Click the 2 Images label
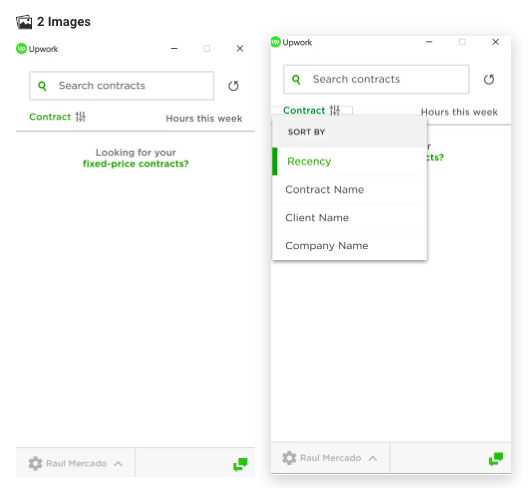Viewport: 528px width, 488px height. coord(64,22)
